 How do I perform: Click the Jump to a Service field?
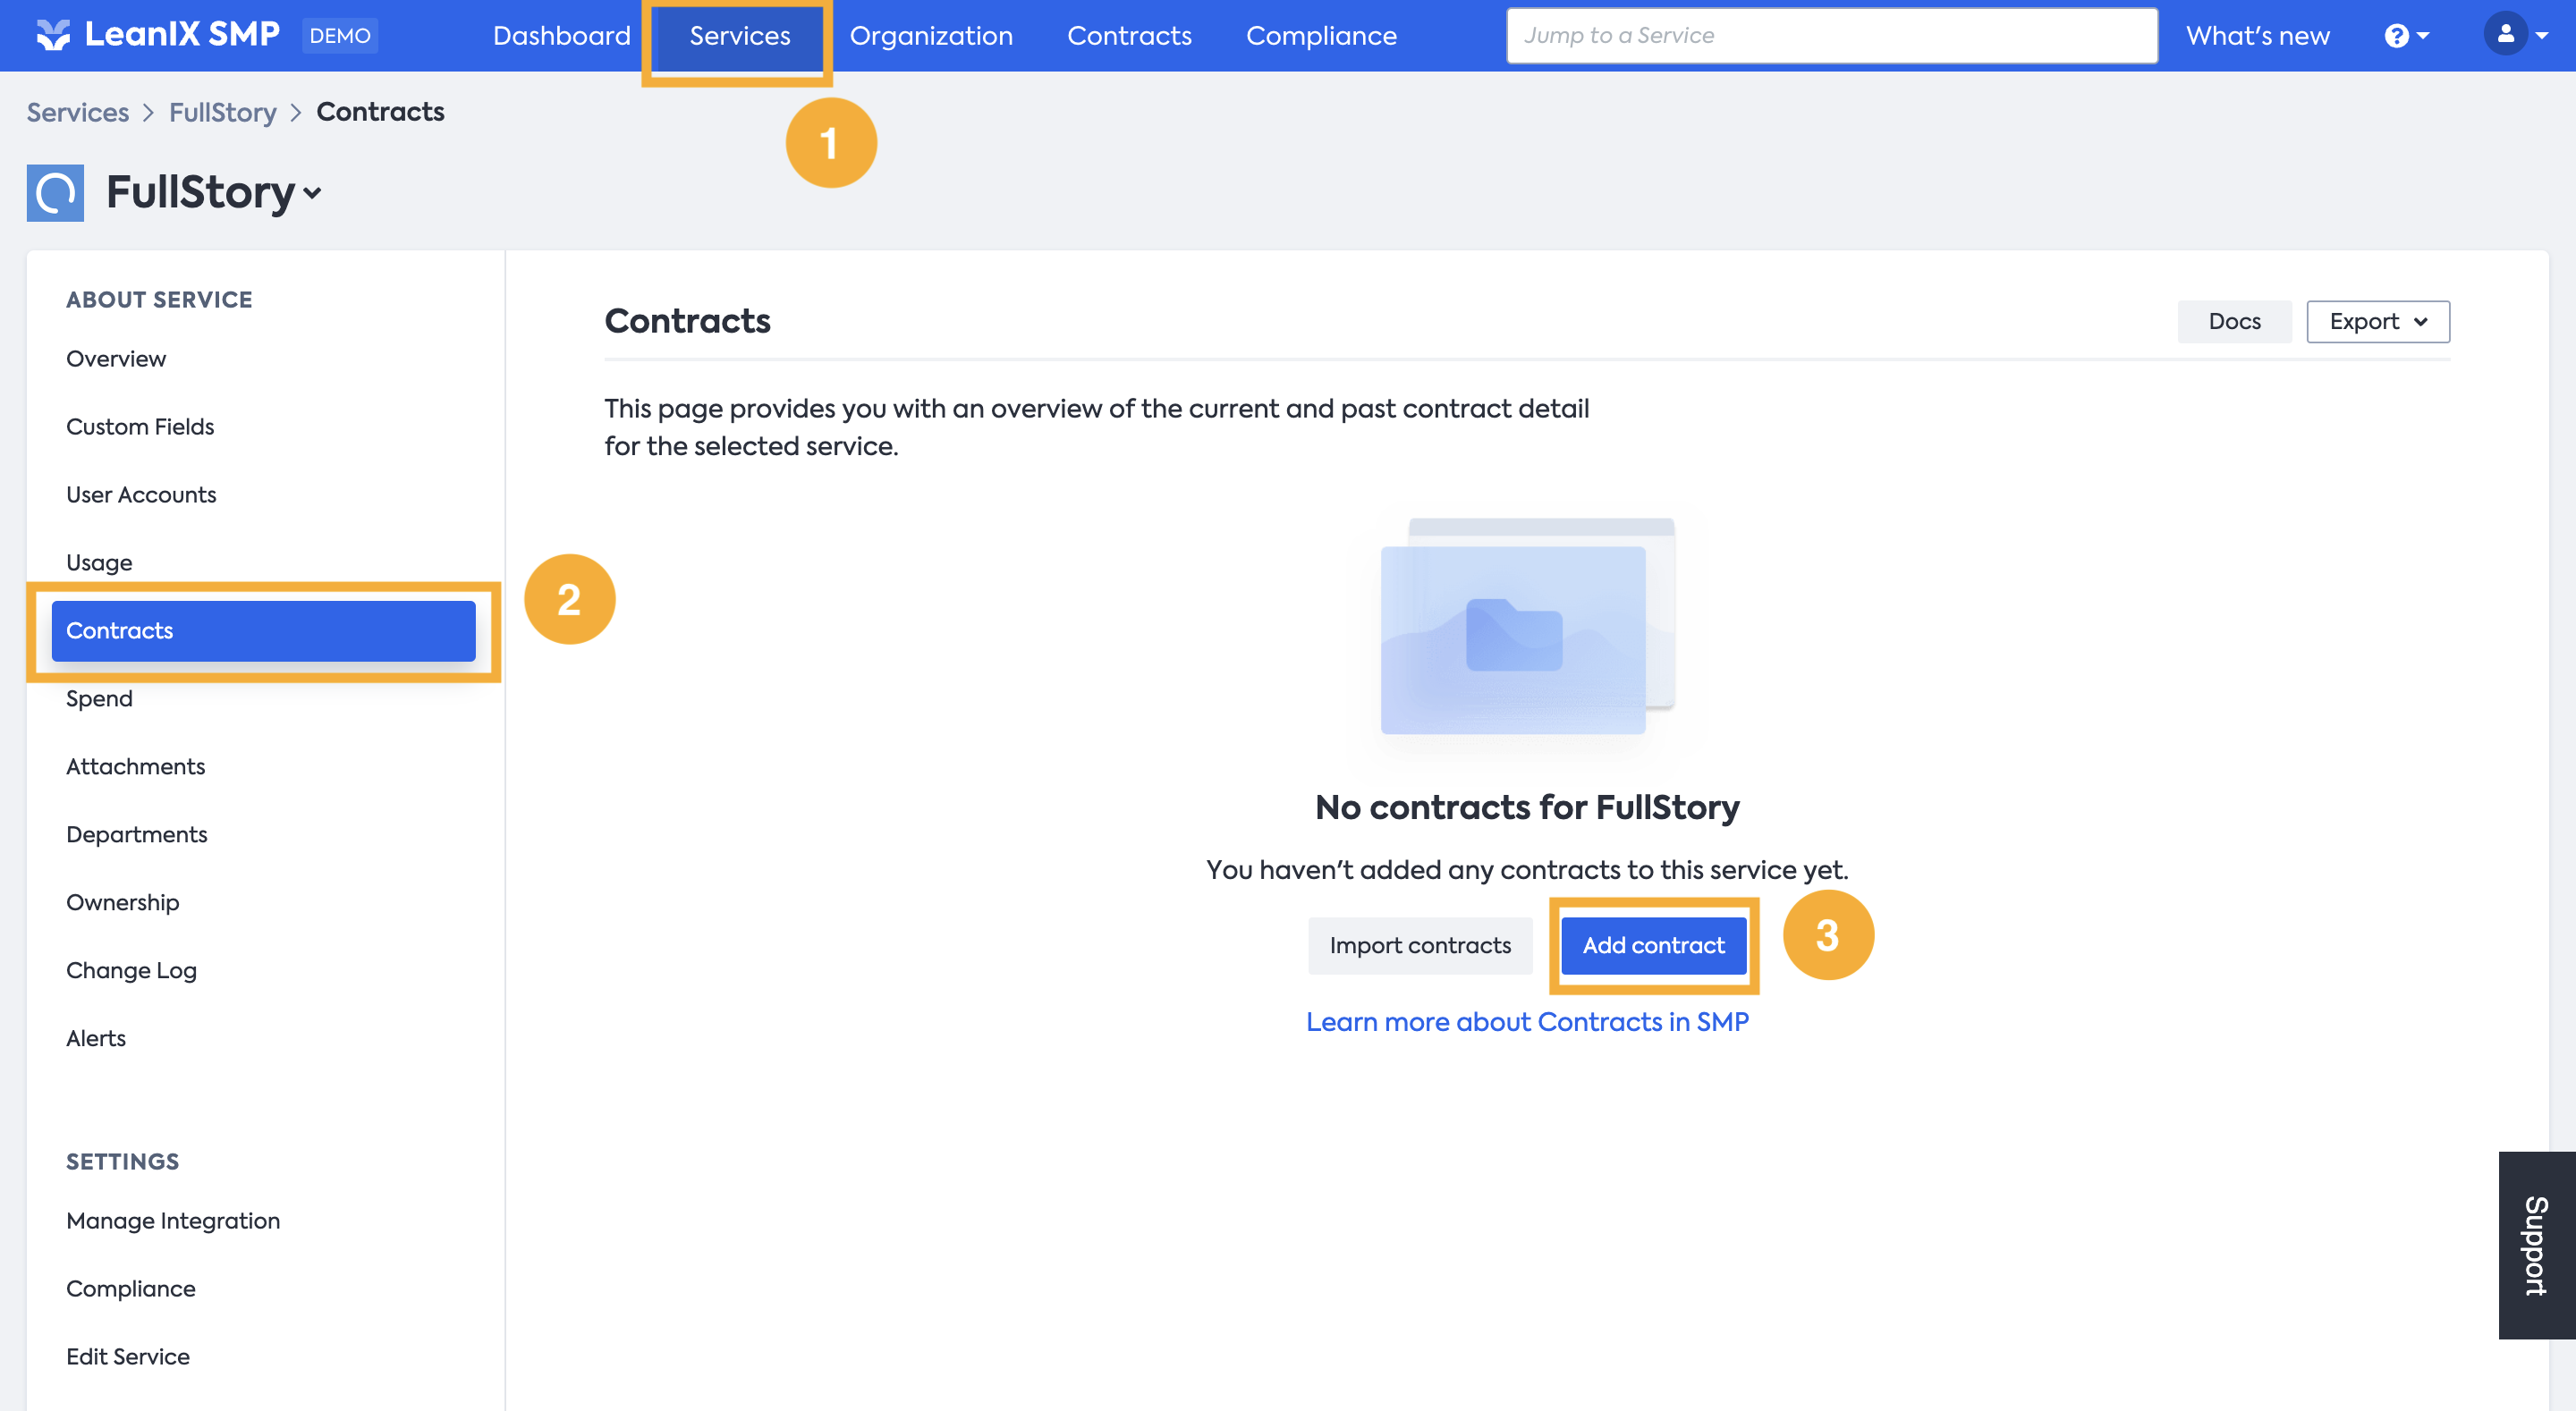click(1830, 36)
